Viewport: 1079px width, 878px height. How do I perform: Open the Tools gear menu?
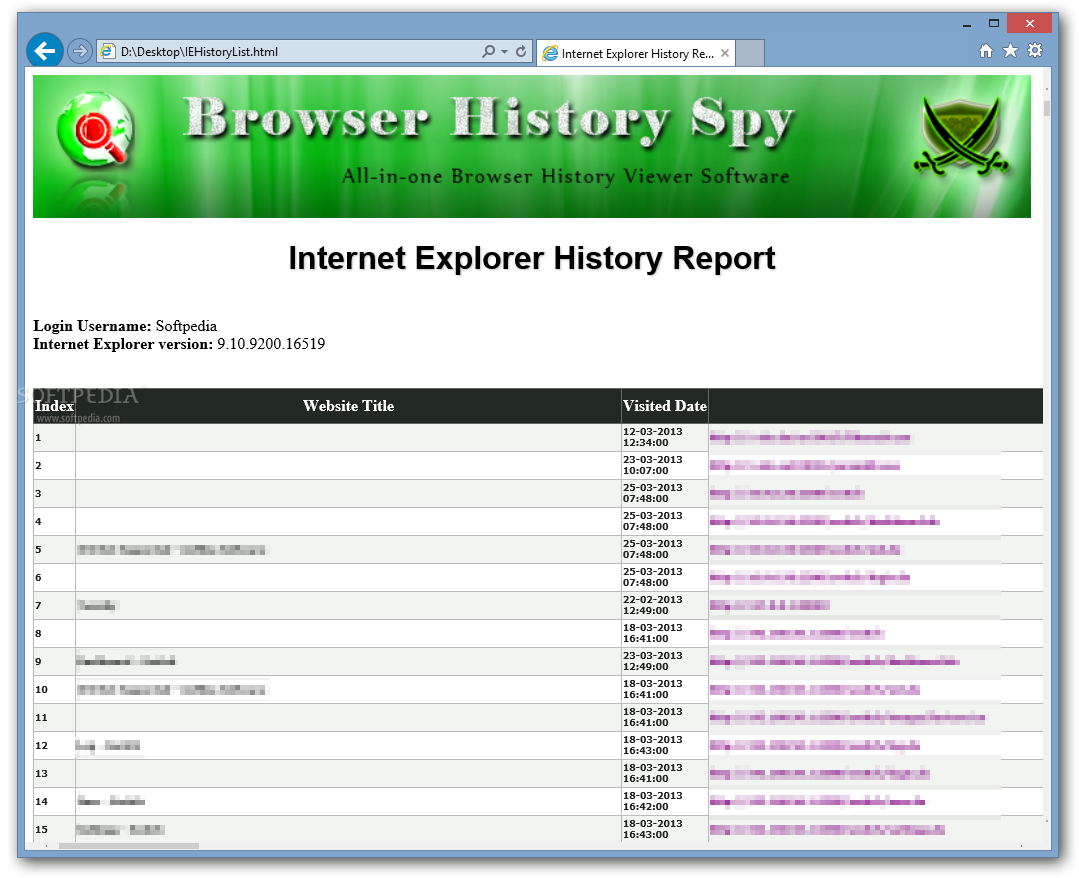point(1034,50)
